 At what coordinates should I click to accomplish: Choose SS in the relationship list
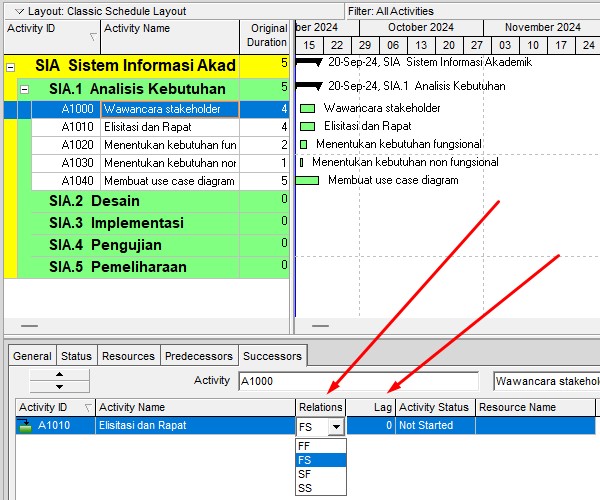point(321,488)
